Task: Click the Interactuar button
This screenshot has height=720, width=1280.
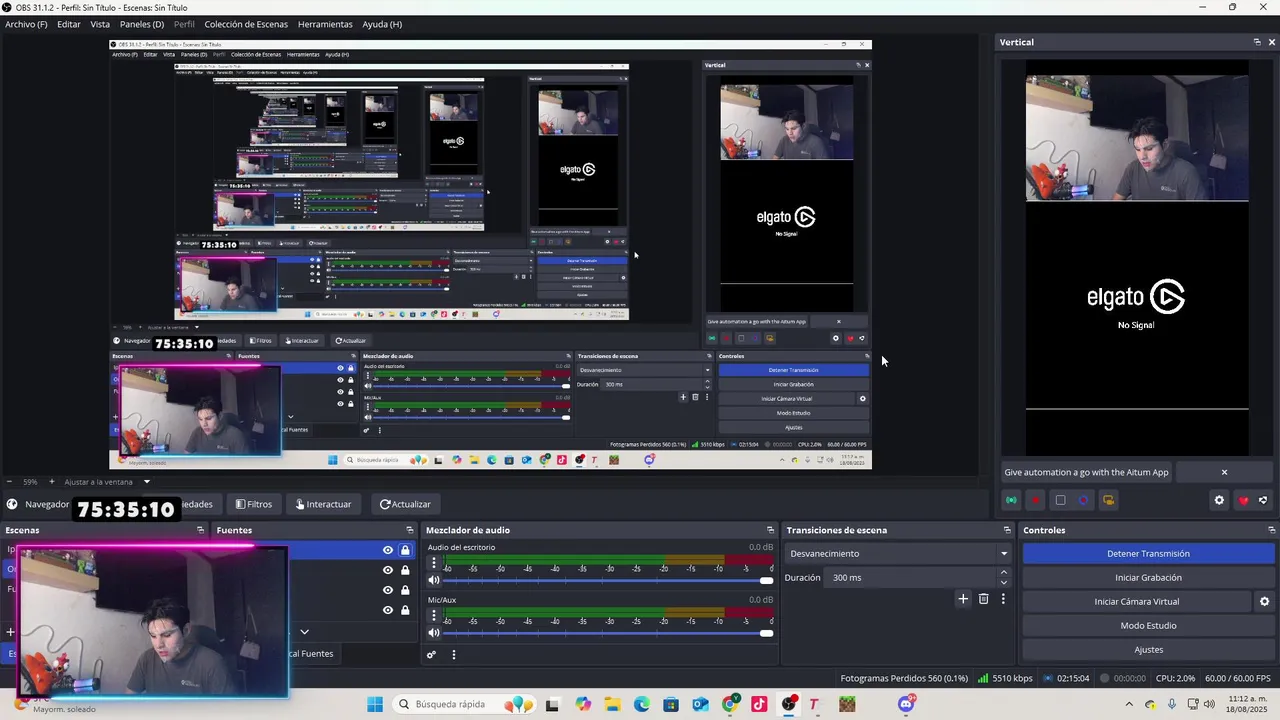Action: (323, 505)
